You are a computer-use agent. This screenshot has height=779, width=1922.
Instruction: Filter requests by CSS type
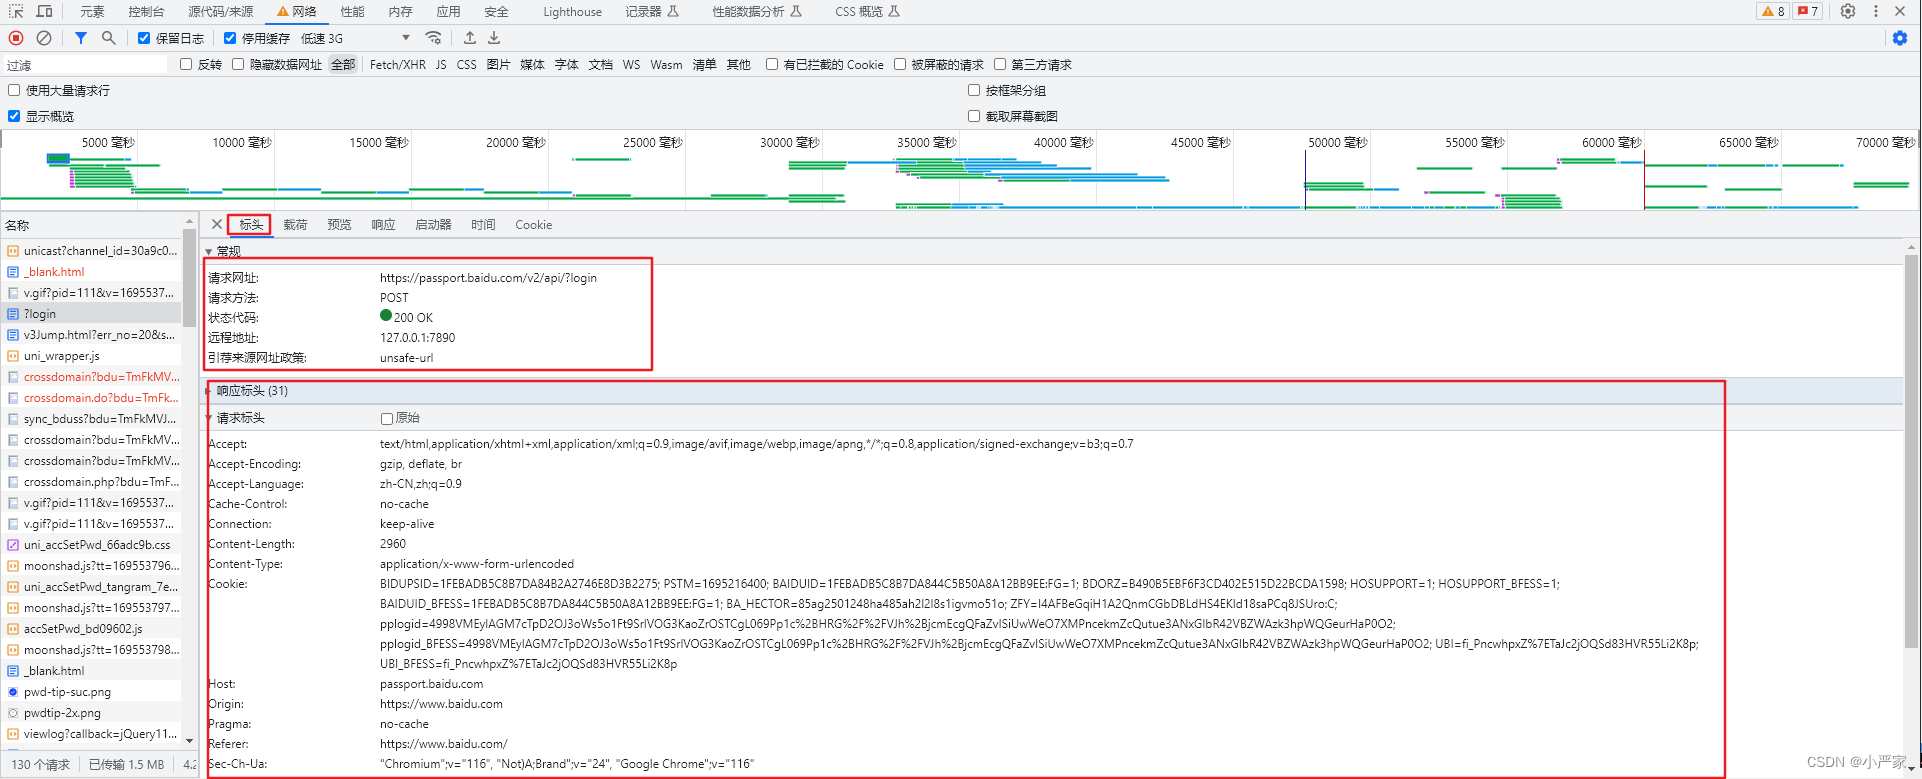[x=466, y=64]
